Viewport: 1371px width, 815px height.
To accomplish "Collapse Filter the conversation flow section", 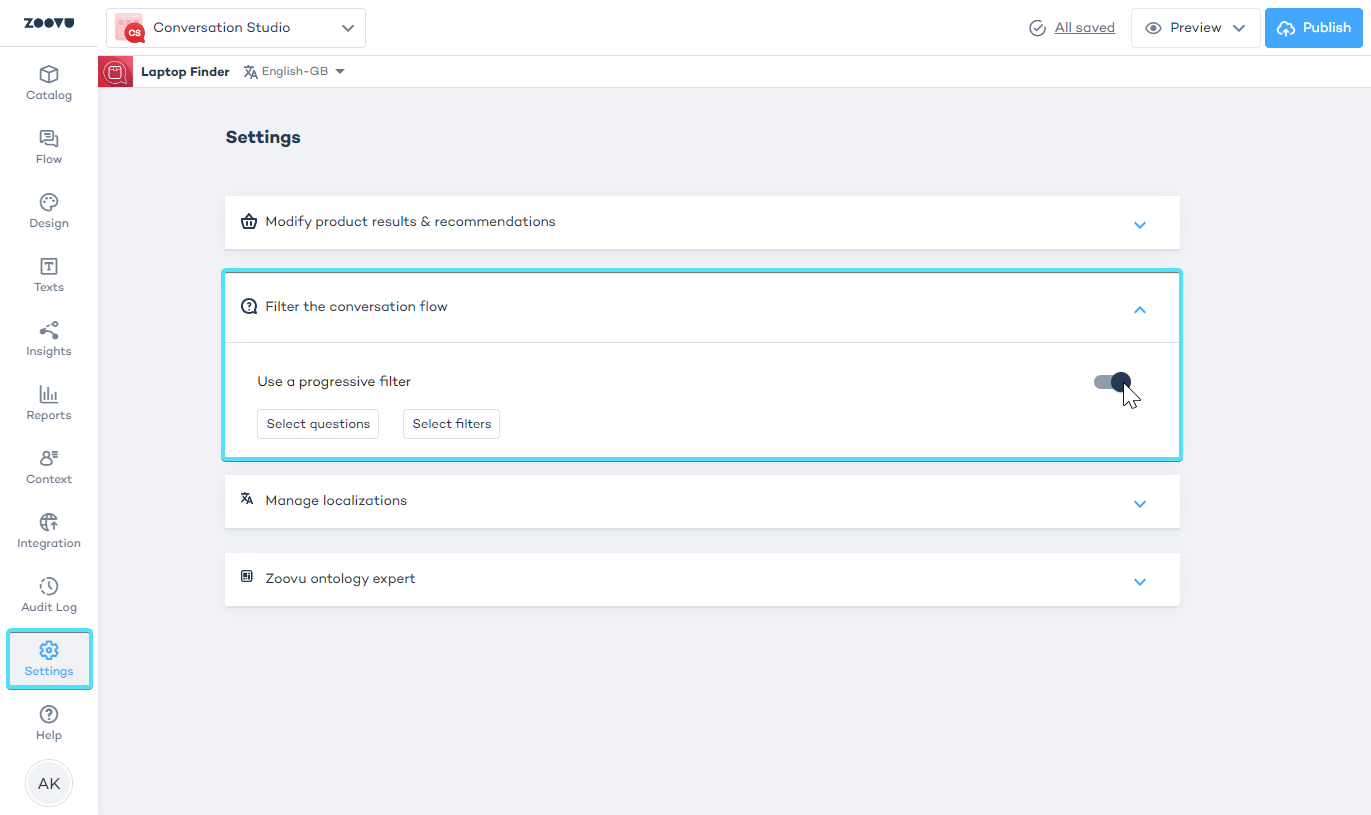I will pyautogui.click(x=1139, y=310).
